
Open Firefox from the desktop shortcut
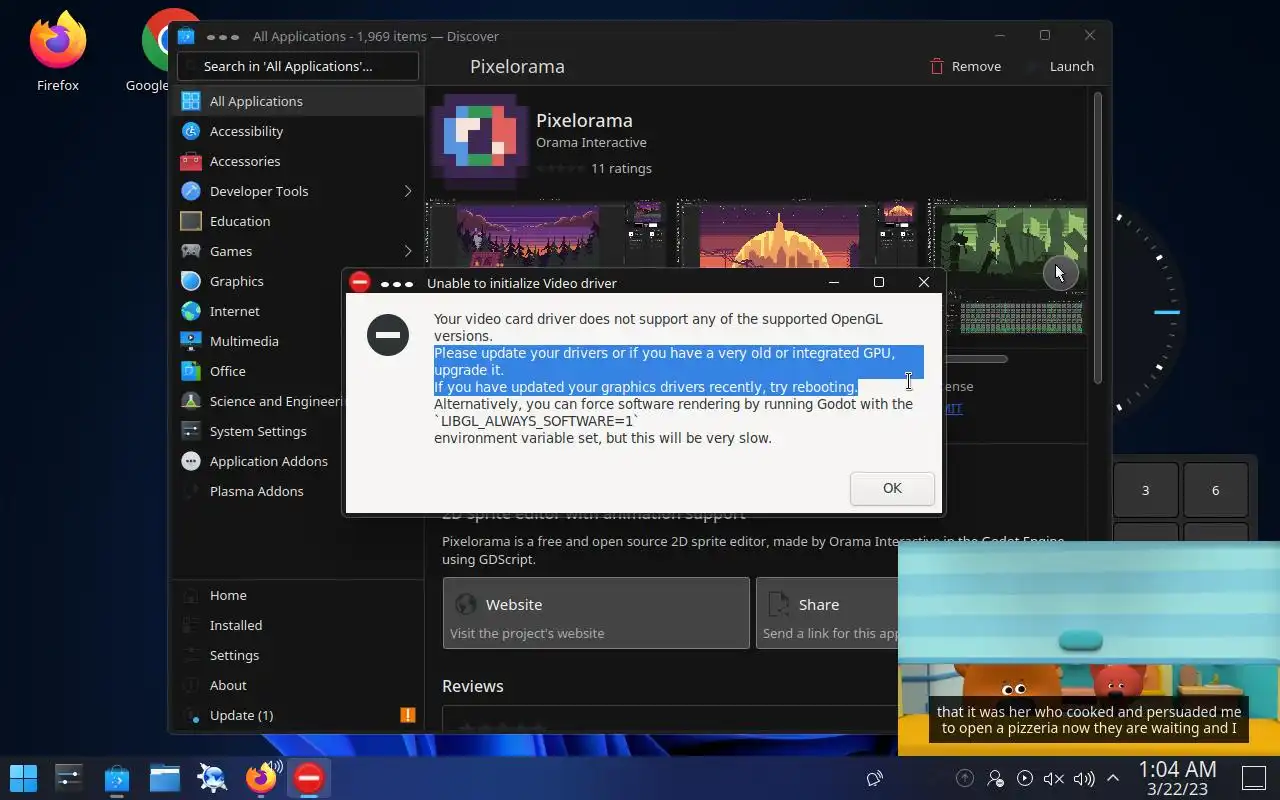click(58, 52)
